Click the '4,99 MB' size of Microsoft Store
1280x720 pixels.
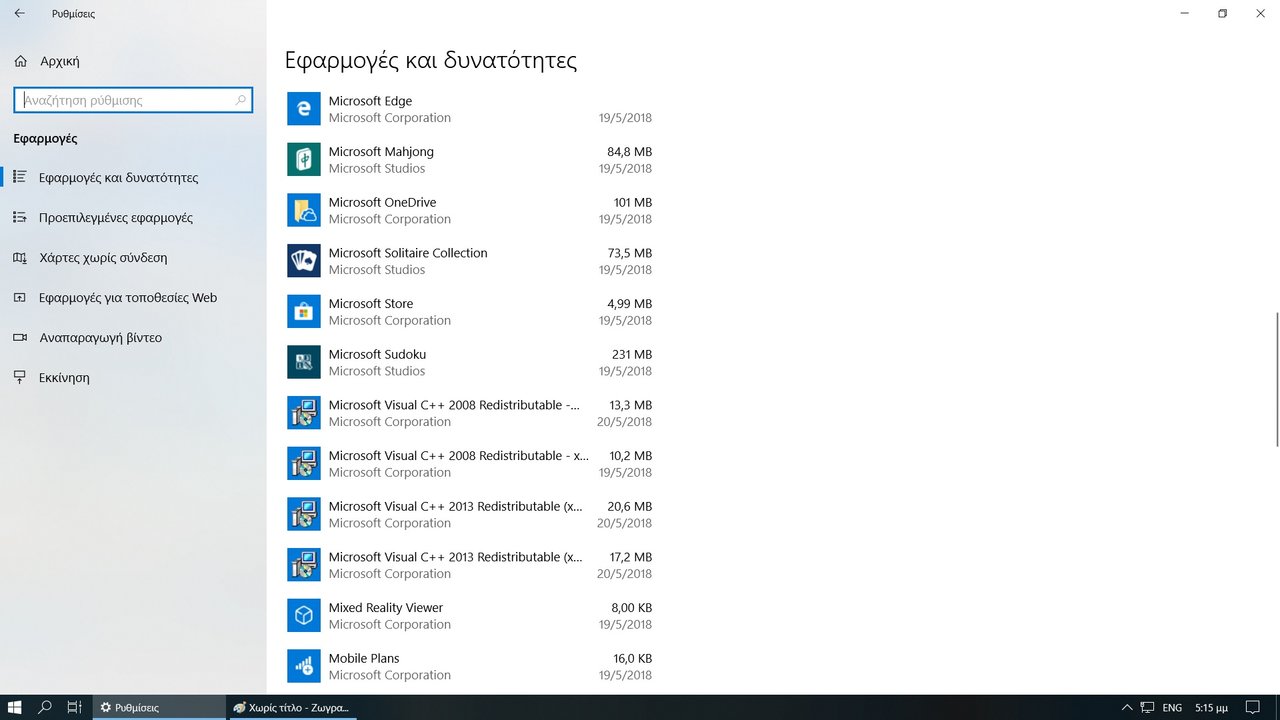coord(629,304)
